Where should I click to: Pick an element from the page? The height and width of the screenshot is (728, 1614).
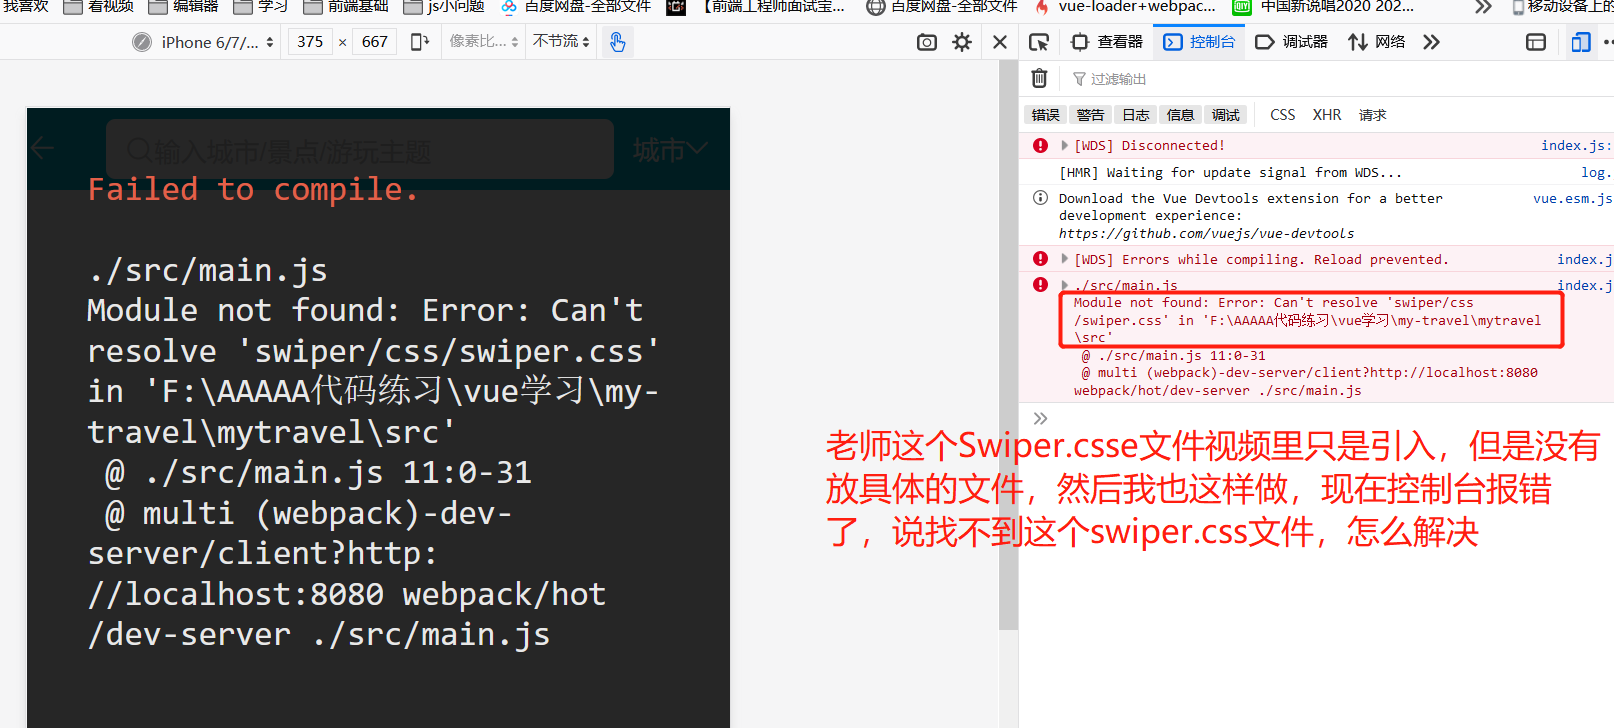point(1039,42)
